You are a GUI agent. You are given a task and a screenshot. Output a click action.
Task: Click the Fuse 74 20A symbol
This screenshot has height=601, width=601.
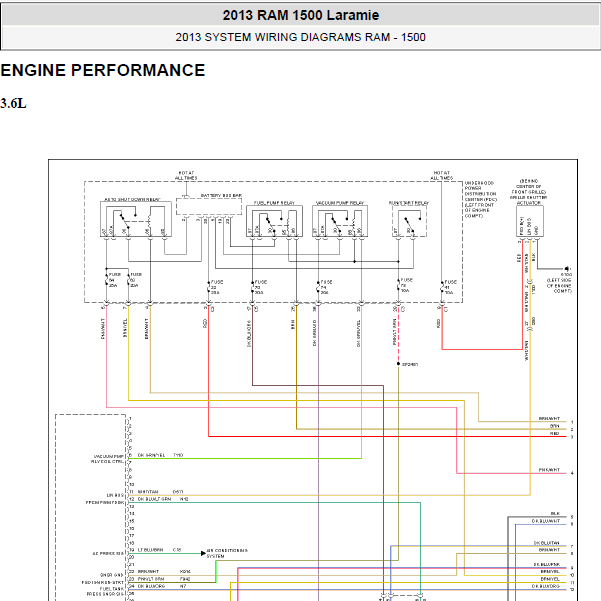pos(318,287)
